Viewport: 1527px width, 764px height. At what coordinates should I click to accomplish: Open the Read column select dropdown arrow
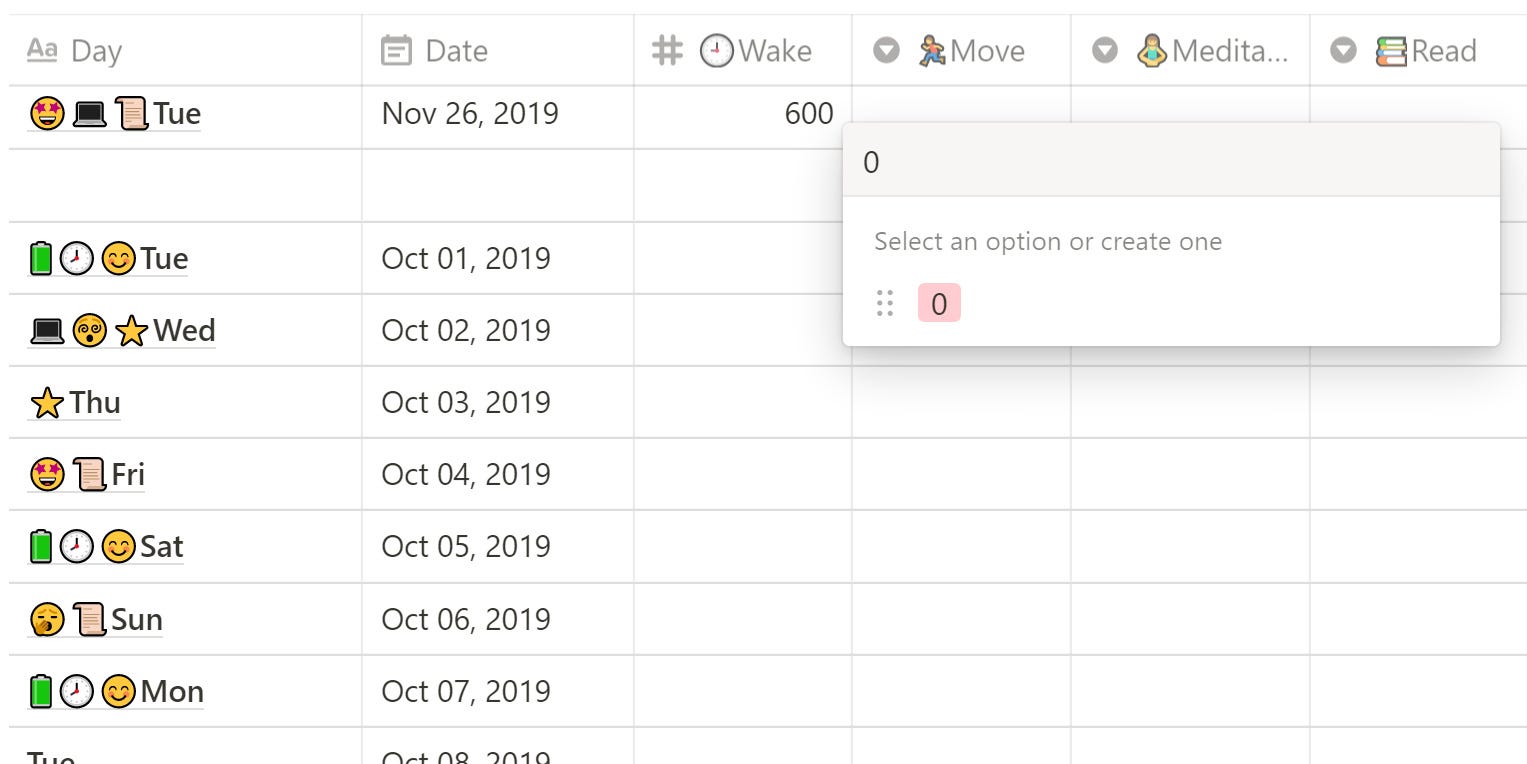(1344, 51)
